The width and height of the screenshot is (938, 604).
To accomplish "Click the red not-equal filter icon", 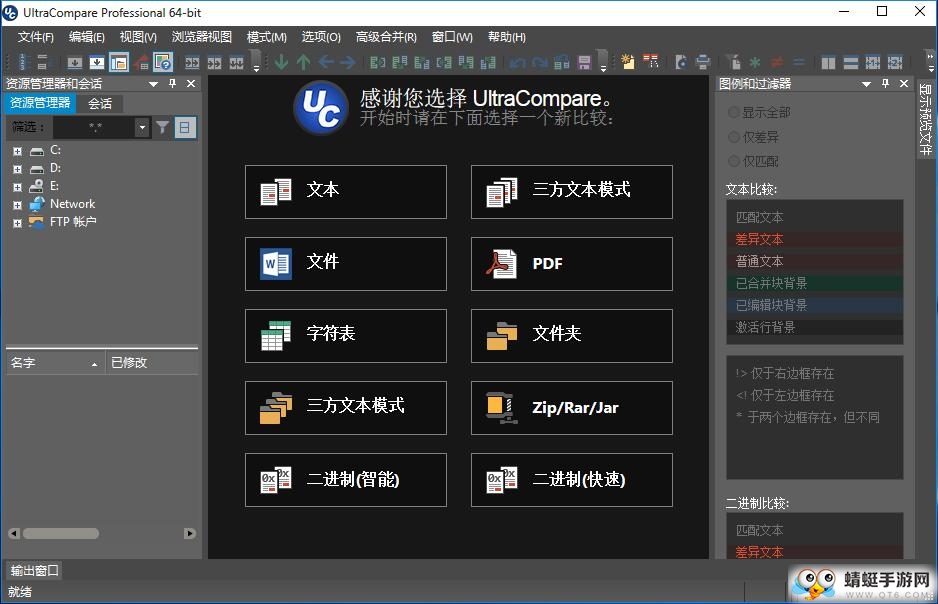I will click(776, 62).
